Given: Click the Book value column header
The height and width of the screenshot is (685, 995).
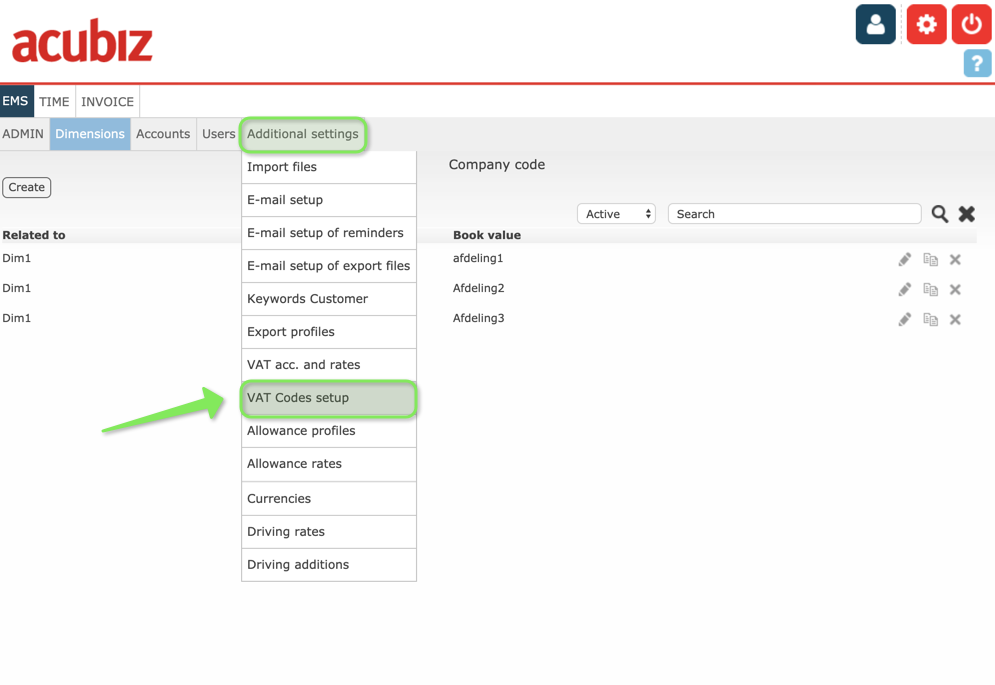Looking at the screenshot, I should click(487, 235).
